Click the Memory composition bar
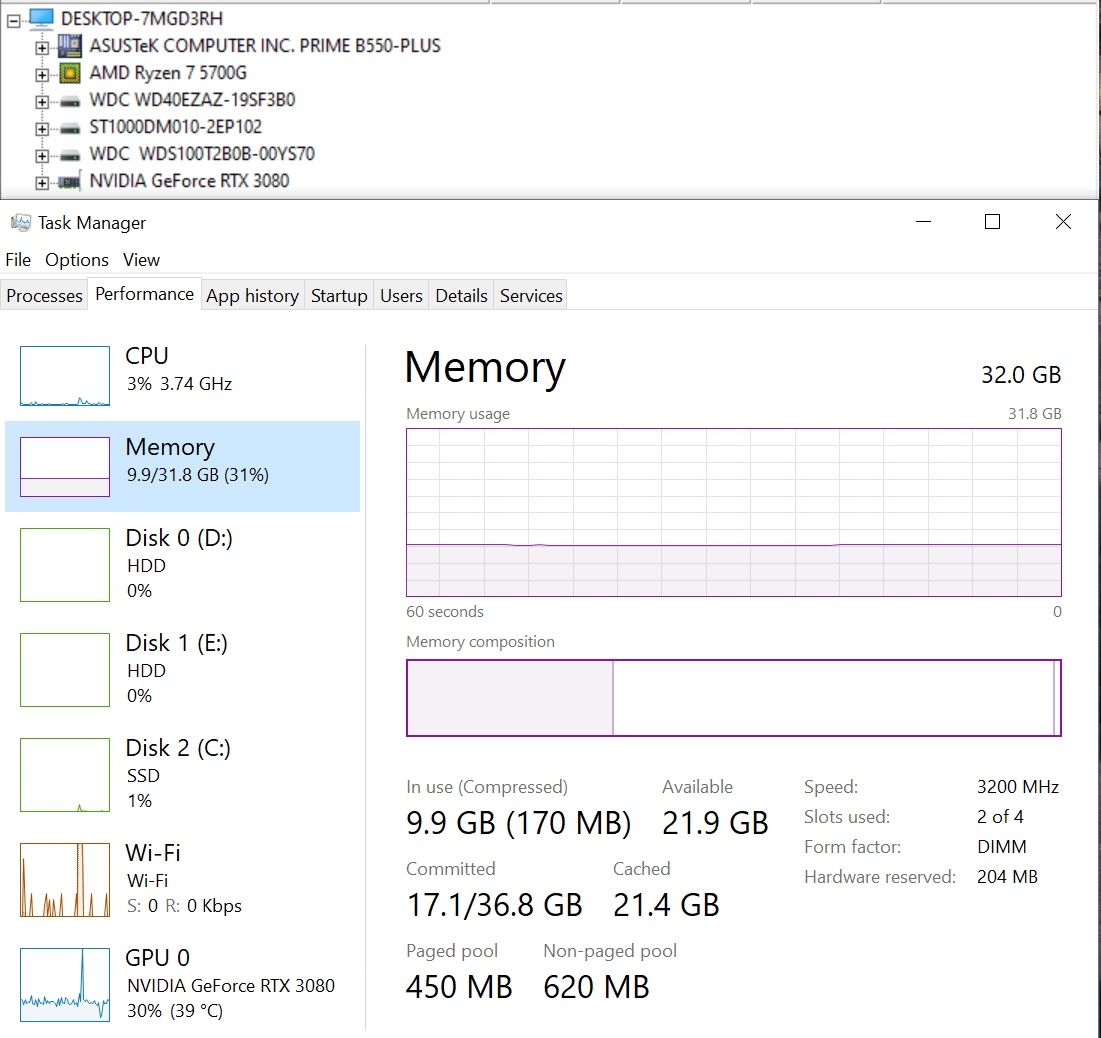Image resolution: width=1101 pixels, height=1038 pixels. pos(733,698)
